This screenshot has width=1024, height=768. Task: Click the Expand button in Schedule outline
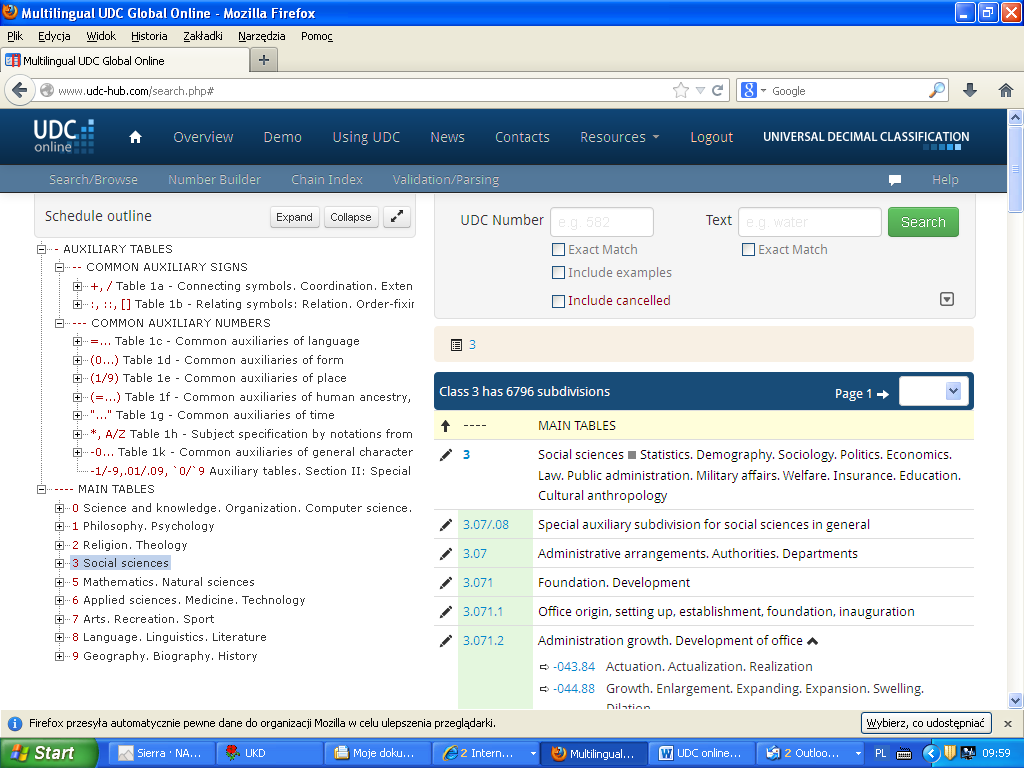pyautogui.click(x=294, y=217)
